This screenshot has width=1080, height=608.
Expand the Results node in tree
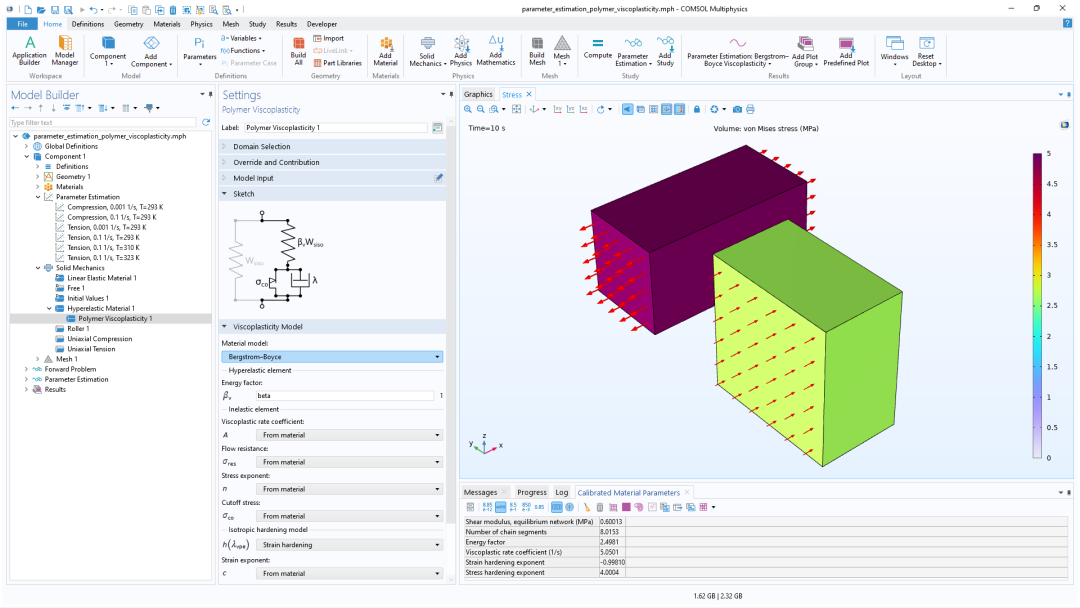coord(27,390)
